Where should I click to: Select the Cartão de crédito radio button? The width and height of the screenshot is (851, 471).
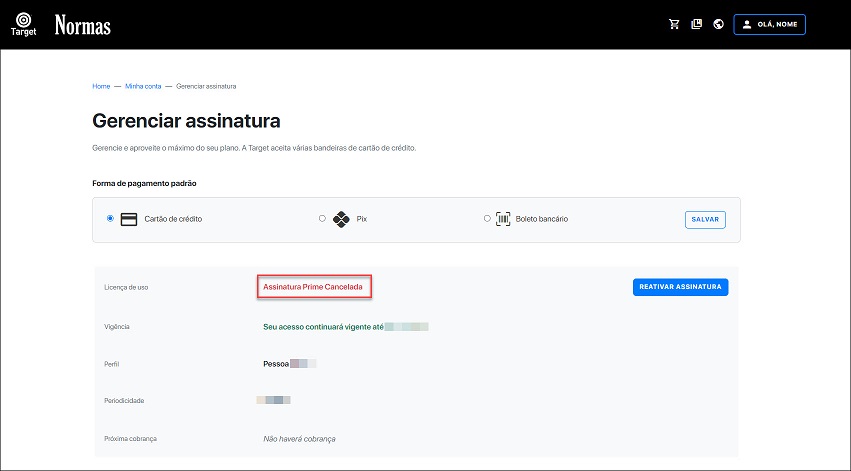pos(110,218)
